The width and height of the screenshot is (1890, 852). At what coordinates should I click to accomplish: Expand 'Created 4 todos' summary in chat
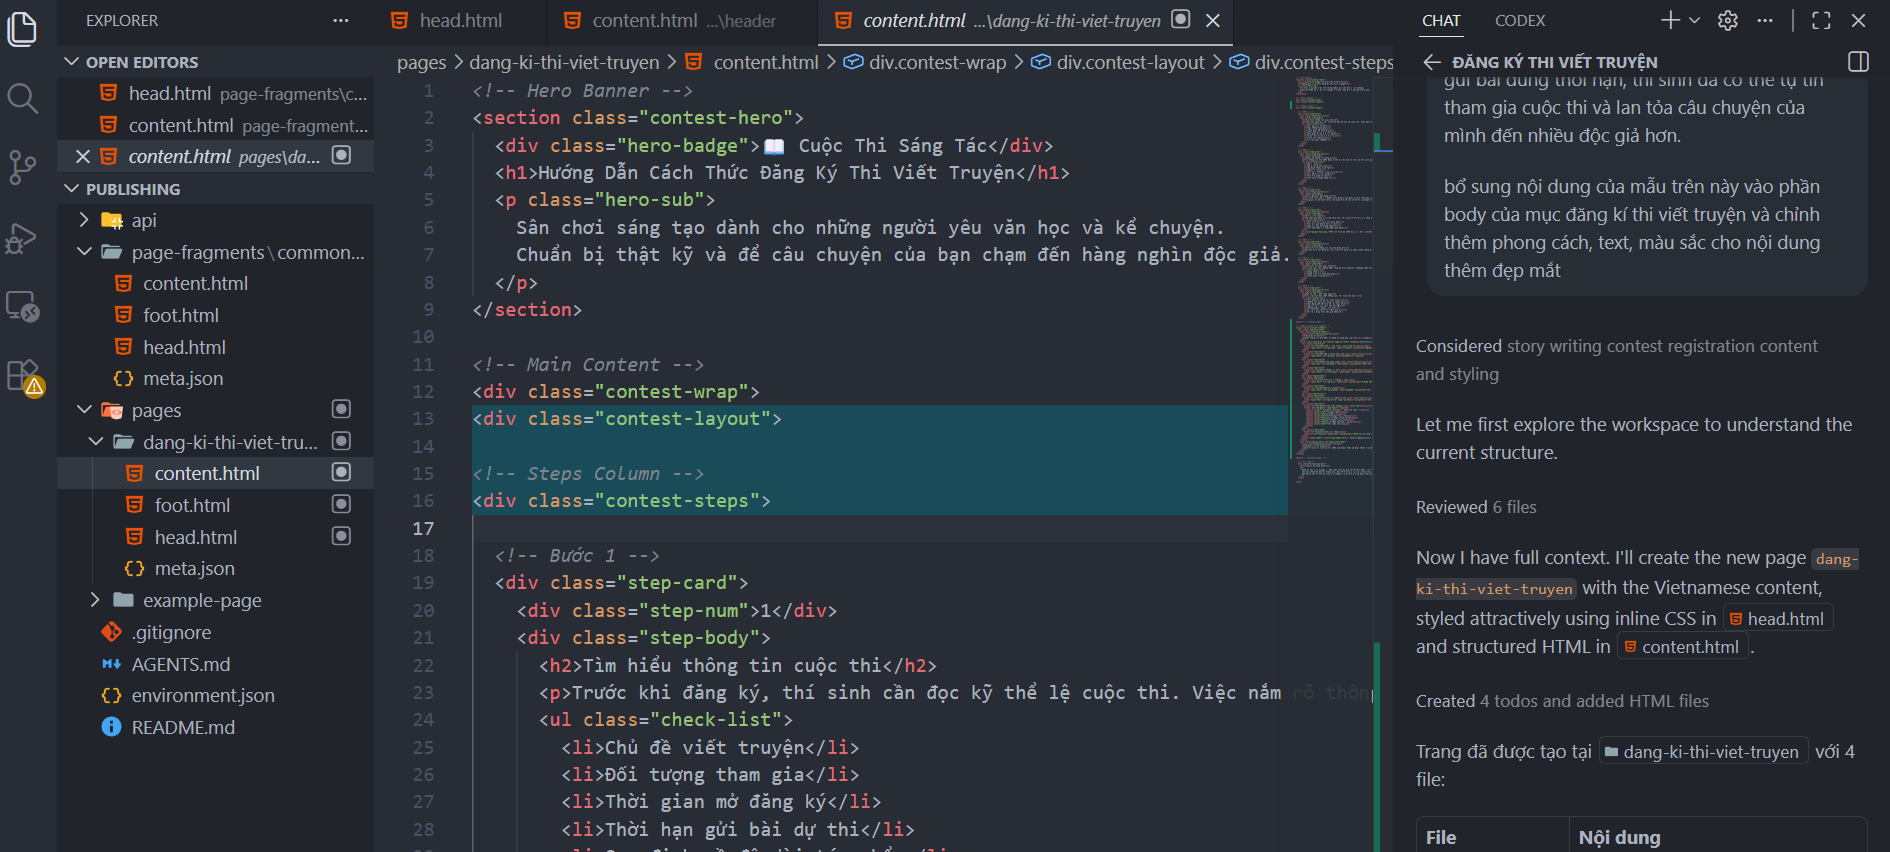(x=1562, y=701)
